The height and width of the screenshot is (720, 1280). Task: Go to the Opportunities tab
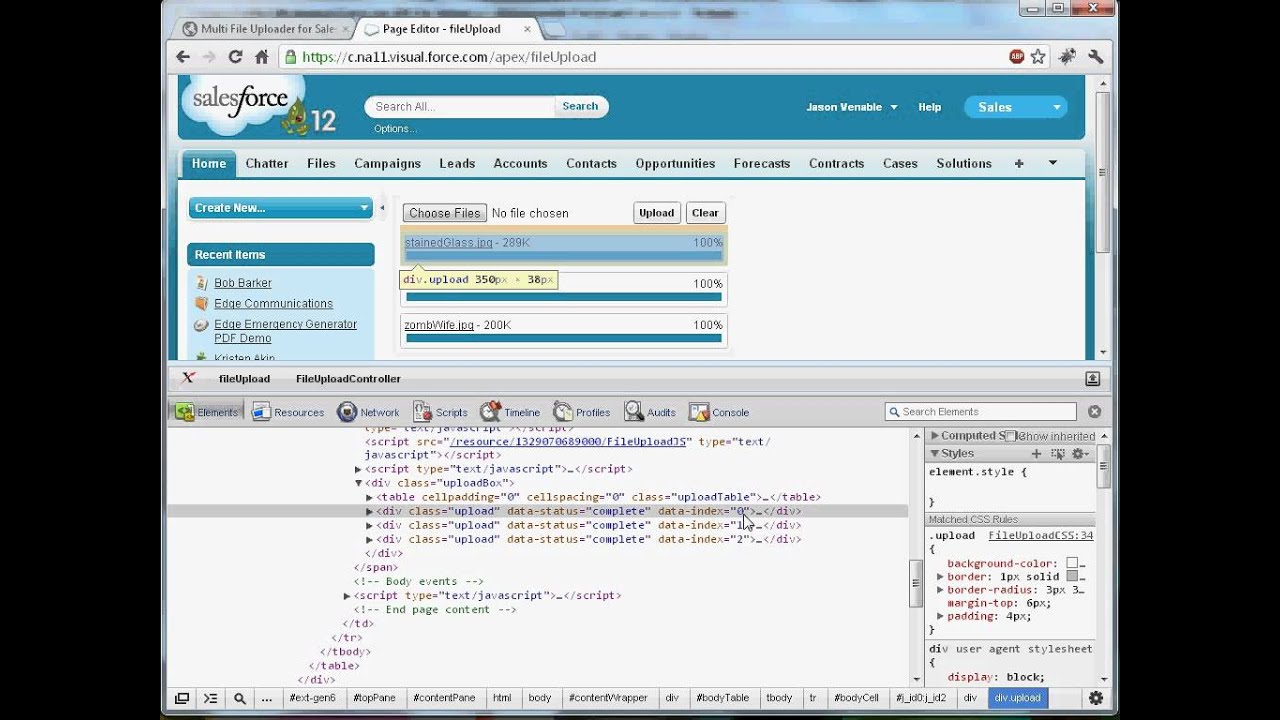point(675,163)
